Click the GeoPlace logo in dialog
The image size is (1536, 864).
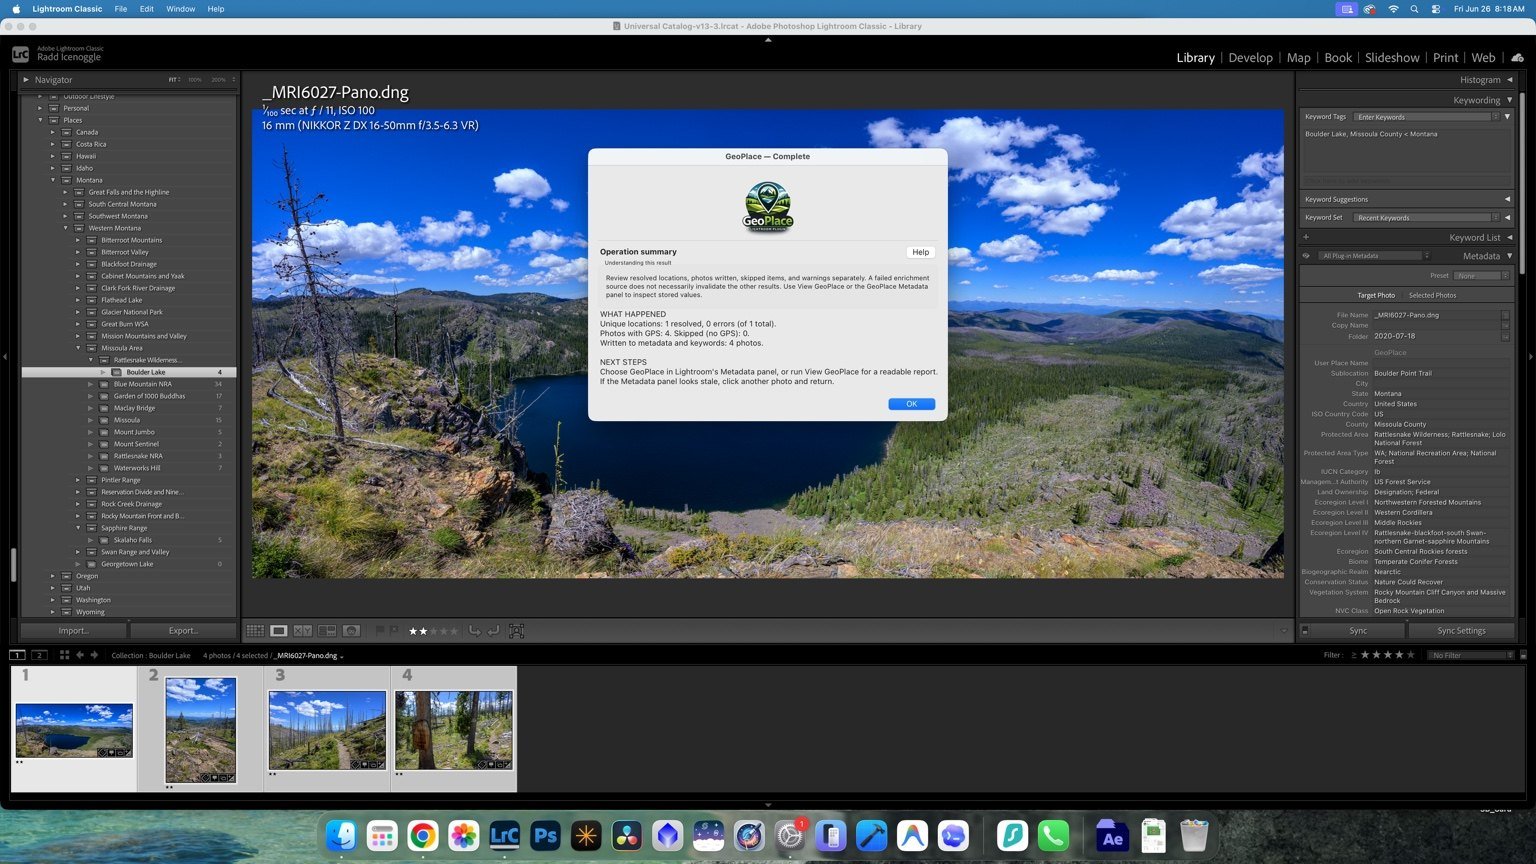[768, 207]
